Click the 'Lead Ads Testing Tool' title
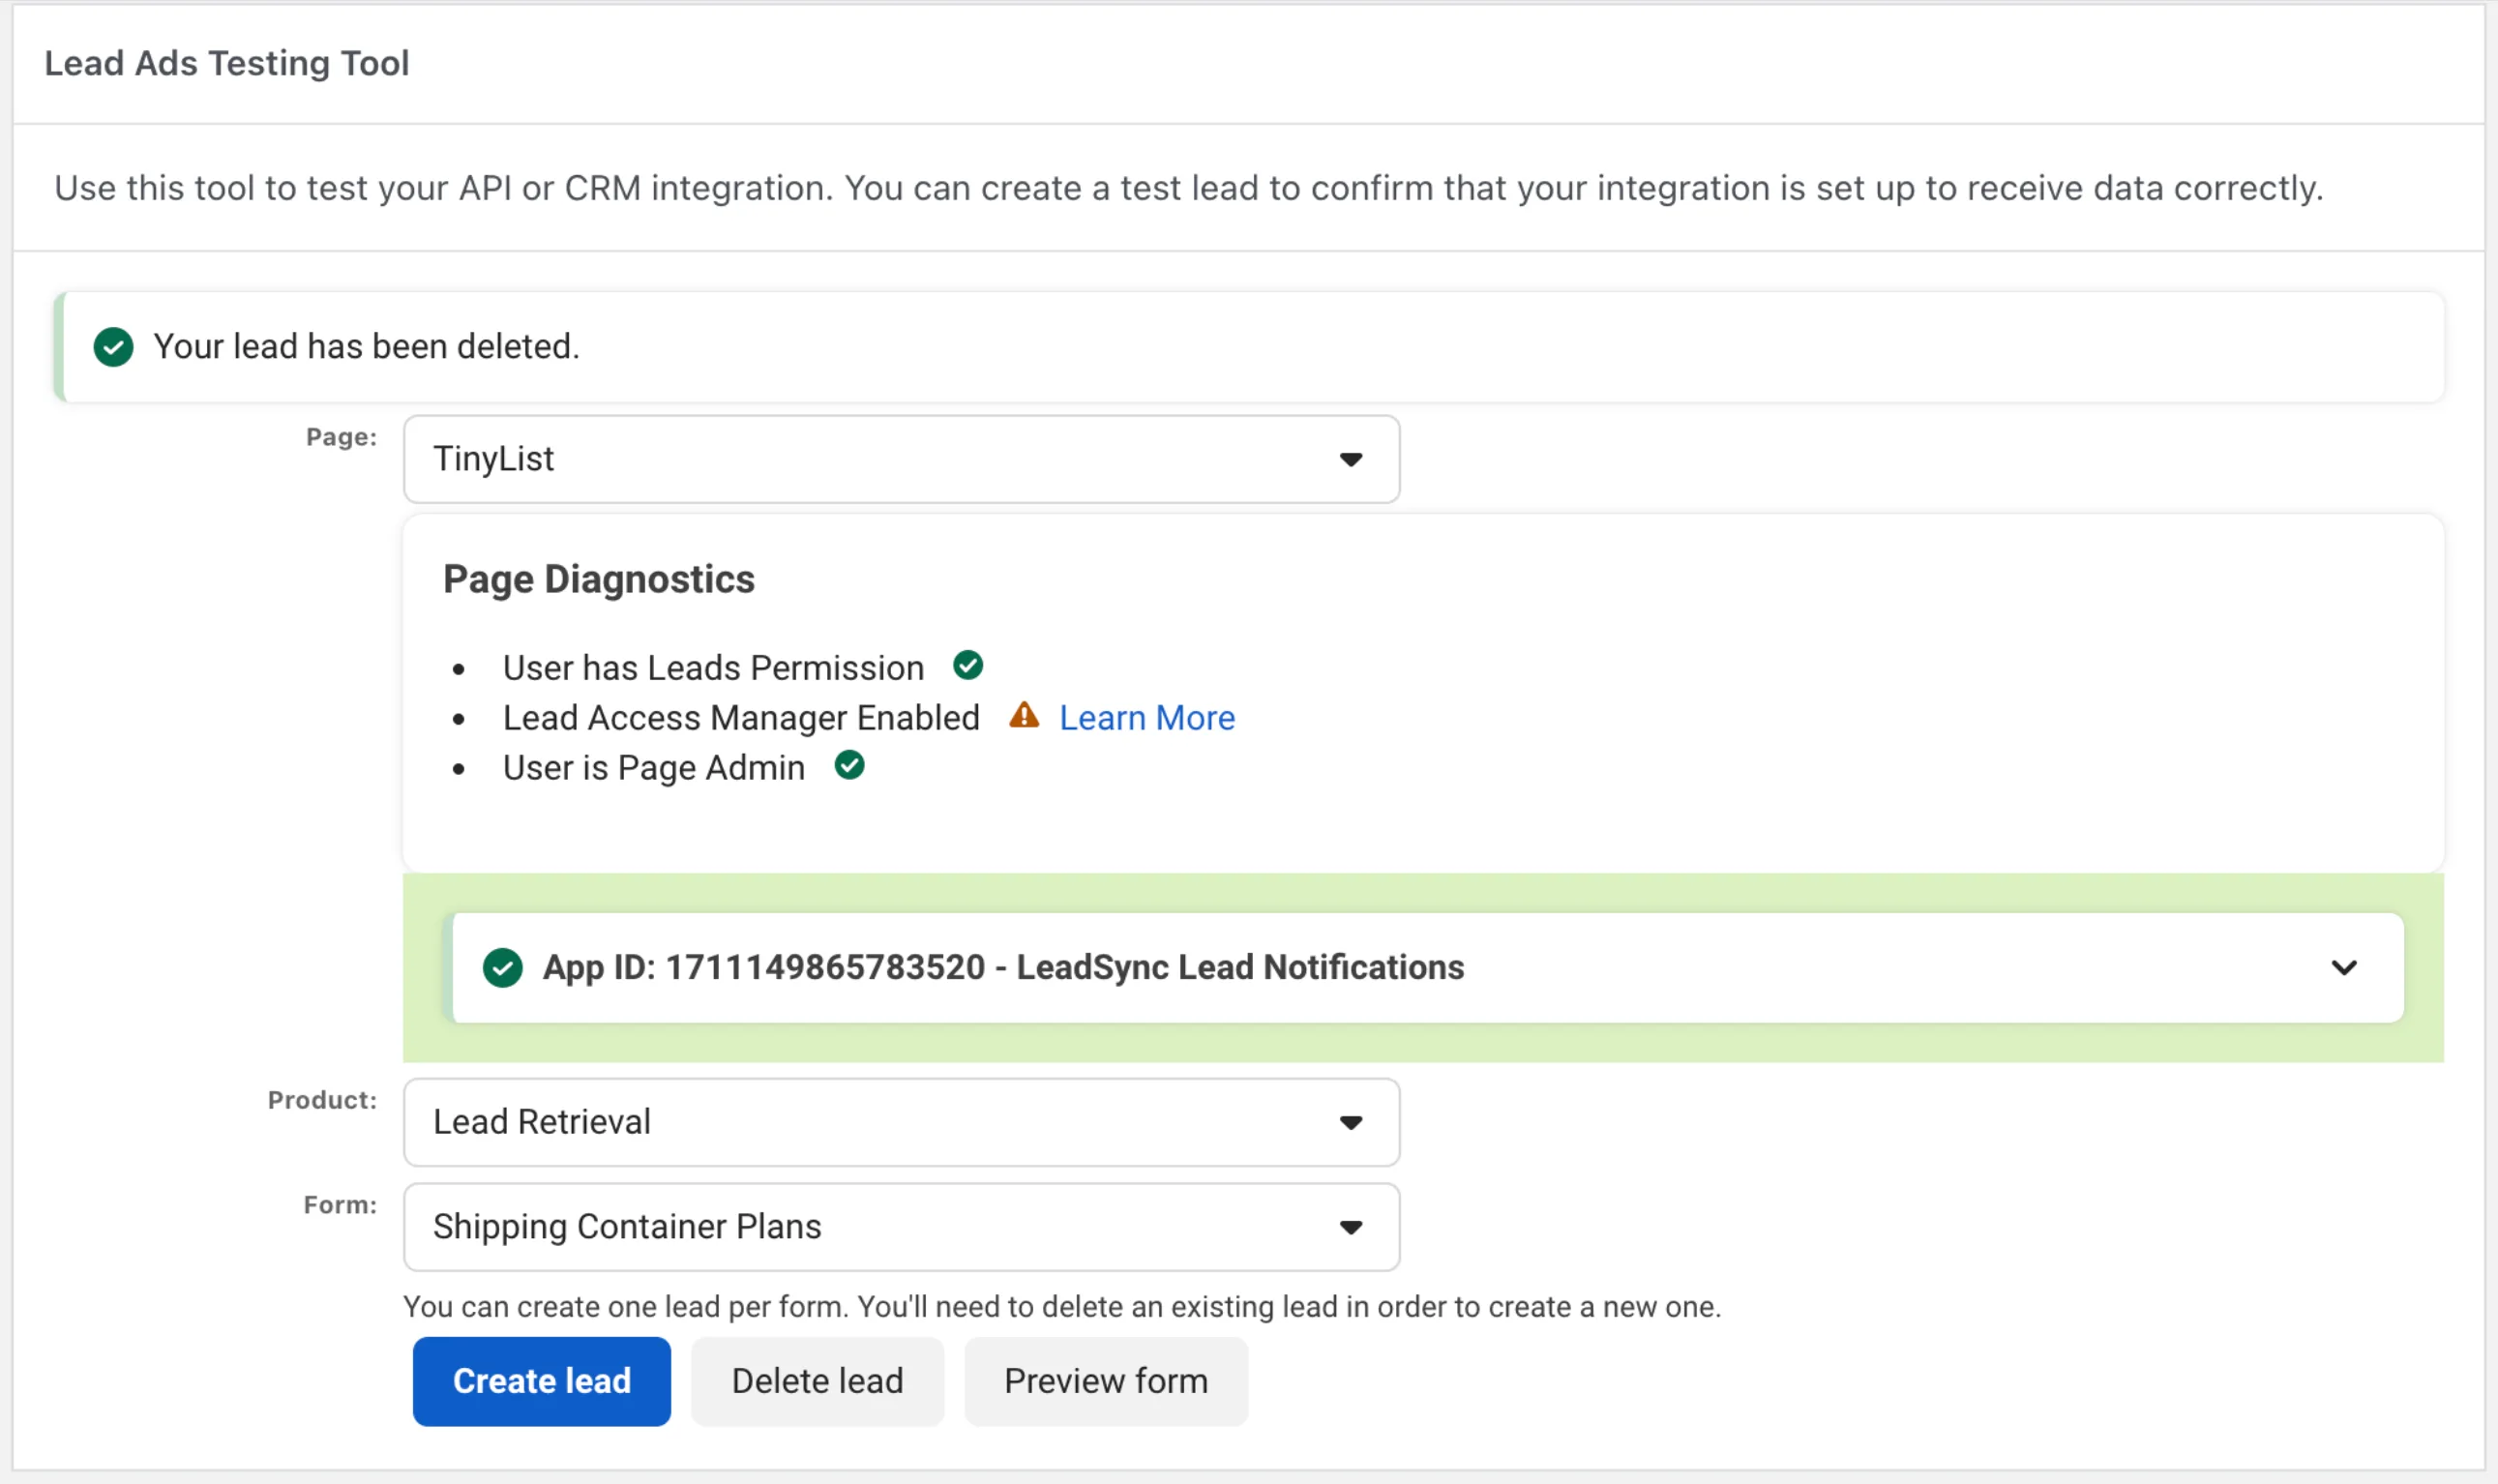The height and width of the screenshot is (1484, 2498). [x=227, y=63]
